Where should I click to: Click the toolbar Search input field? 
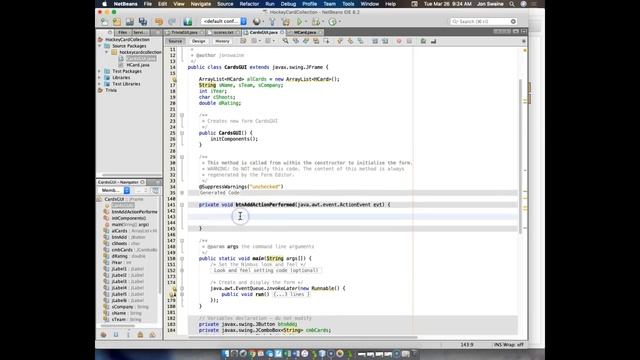click(x=482, y=21)
